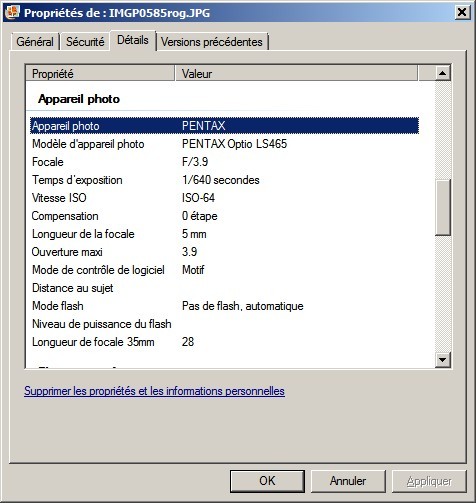Click the F/3.9 value
This screenshot has height=503, width=476.
pyautogui.click(x=195, y=162)
